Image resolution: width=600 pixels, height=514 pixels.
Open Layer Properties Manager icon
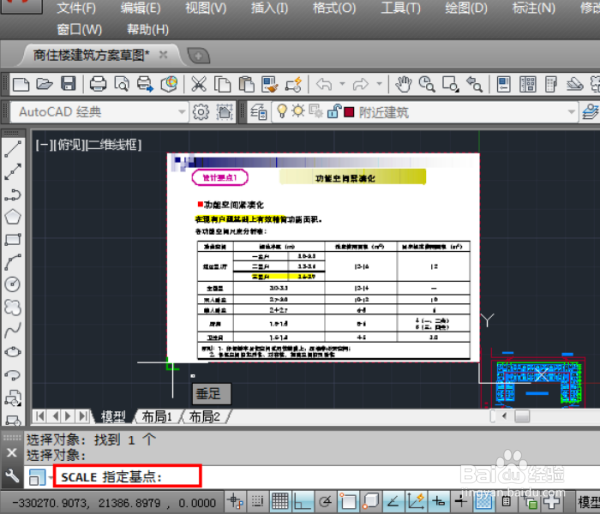(x=259, y=112)
